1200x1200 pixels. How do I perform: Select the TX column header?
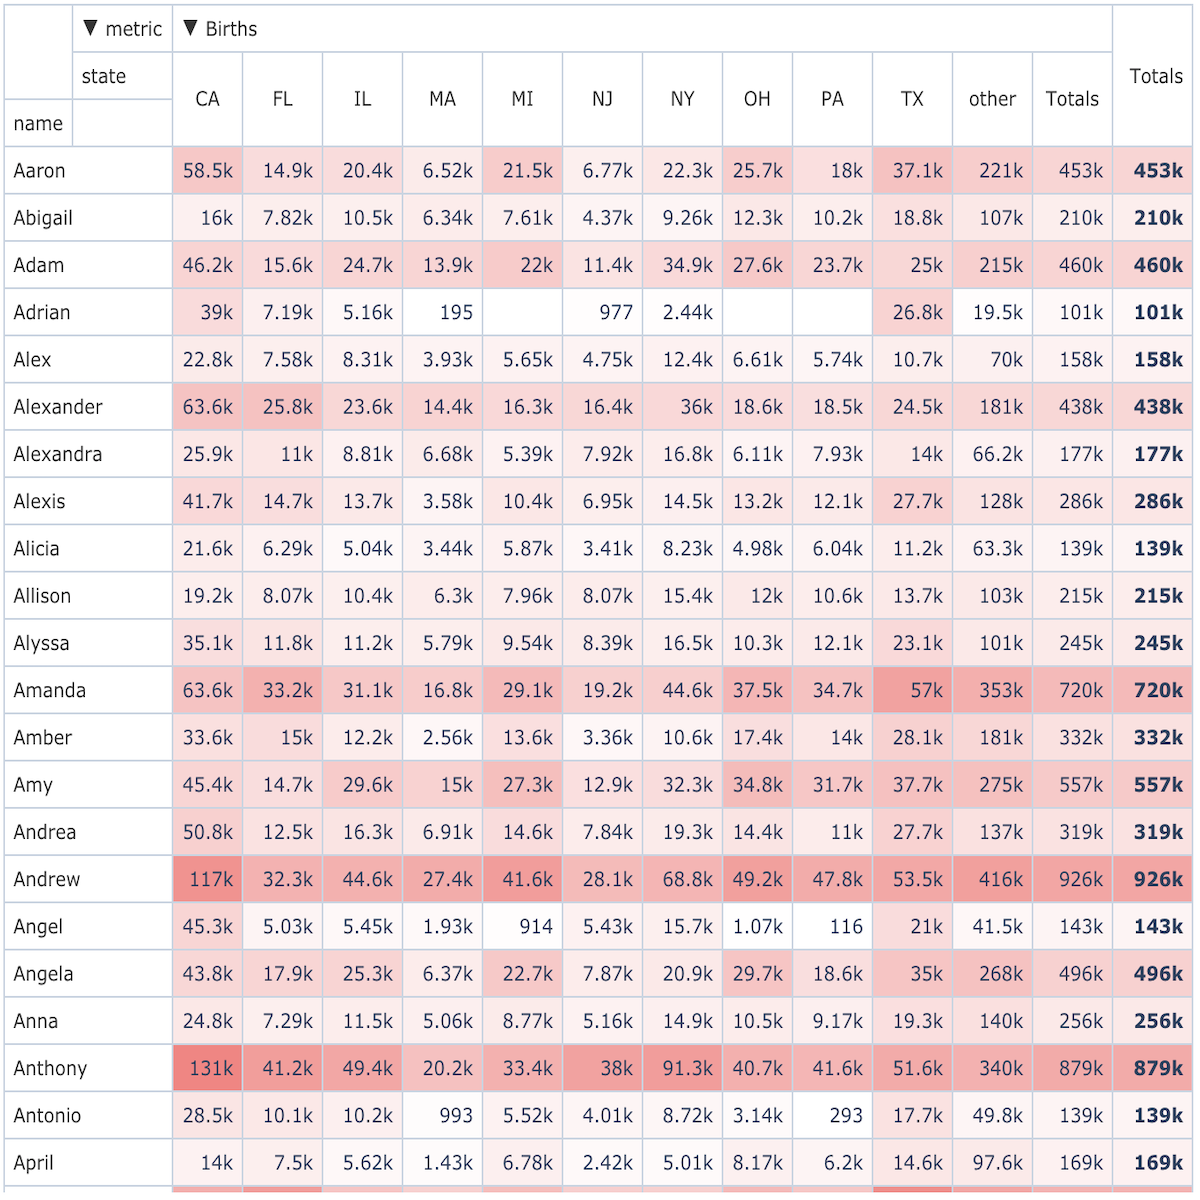click(912, 99)
